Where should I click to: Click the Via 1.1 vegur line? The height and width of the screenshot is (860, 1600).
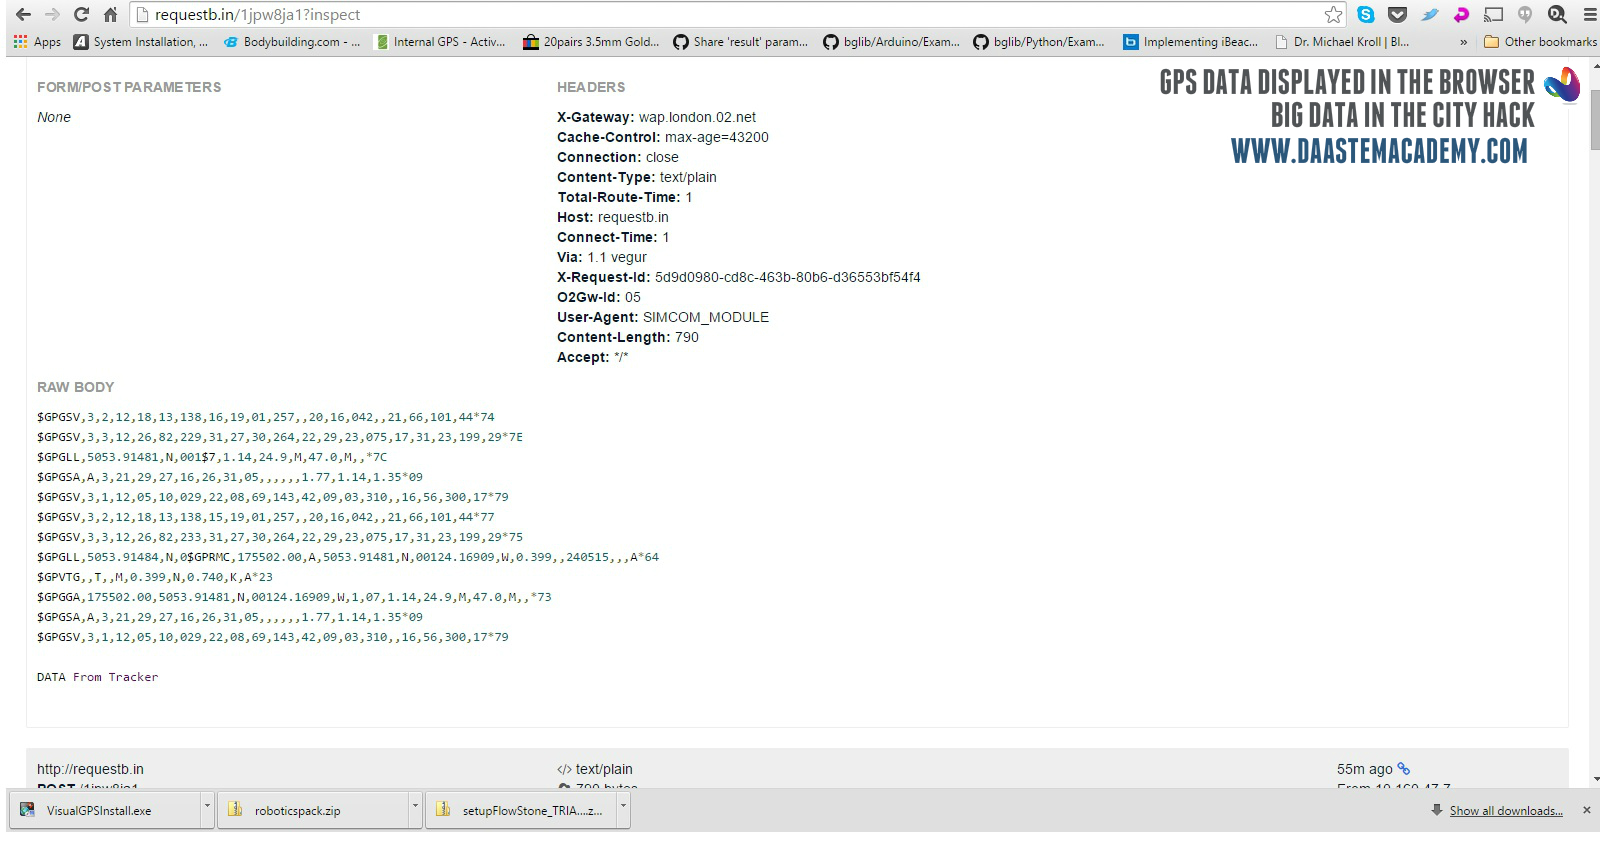602,257
